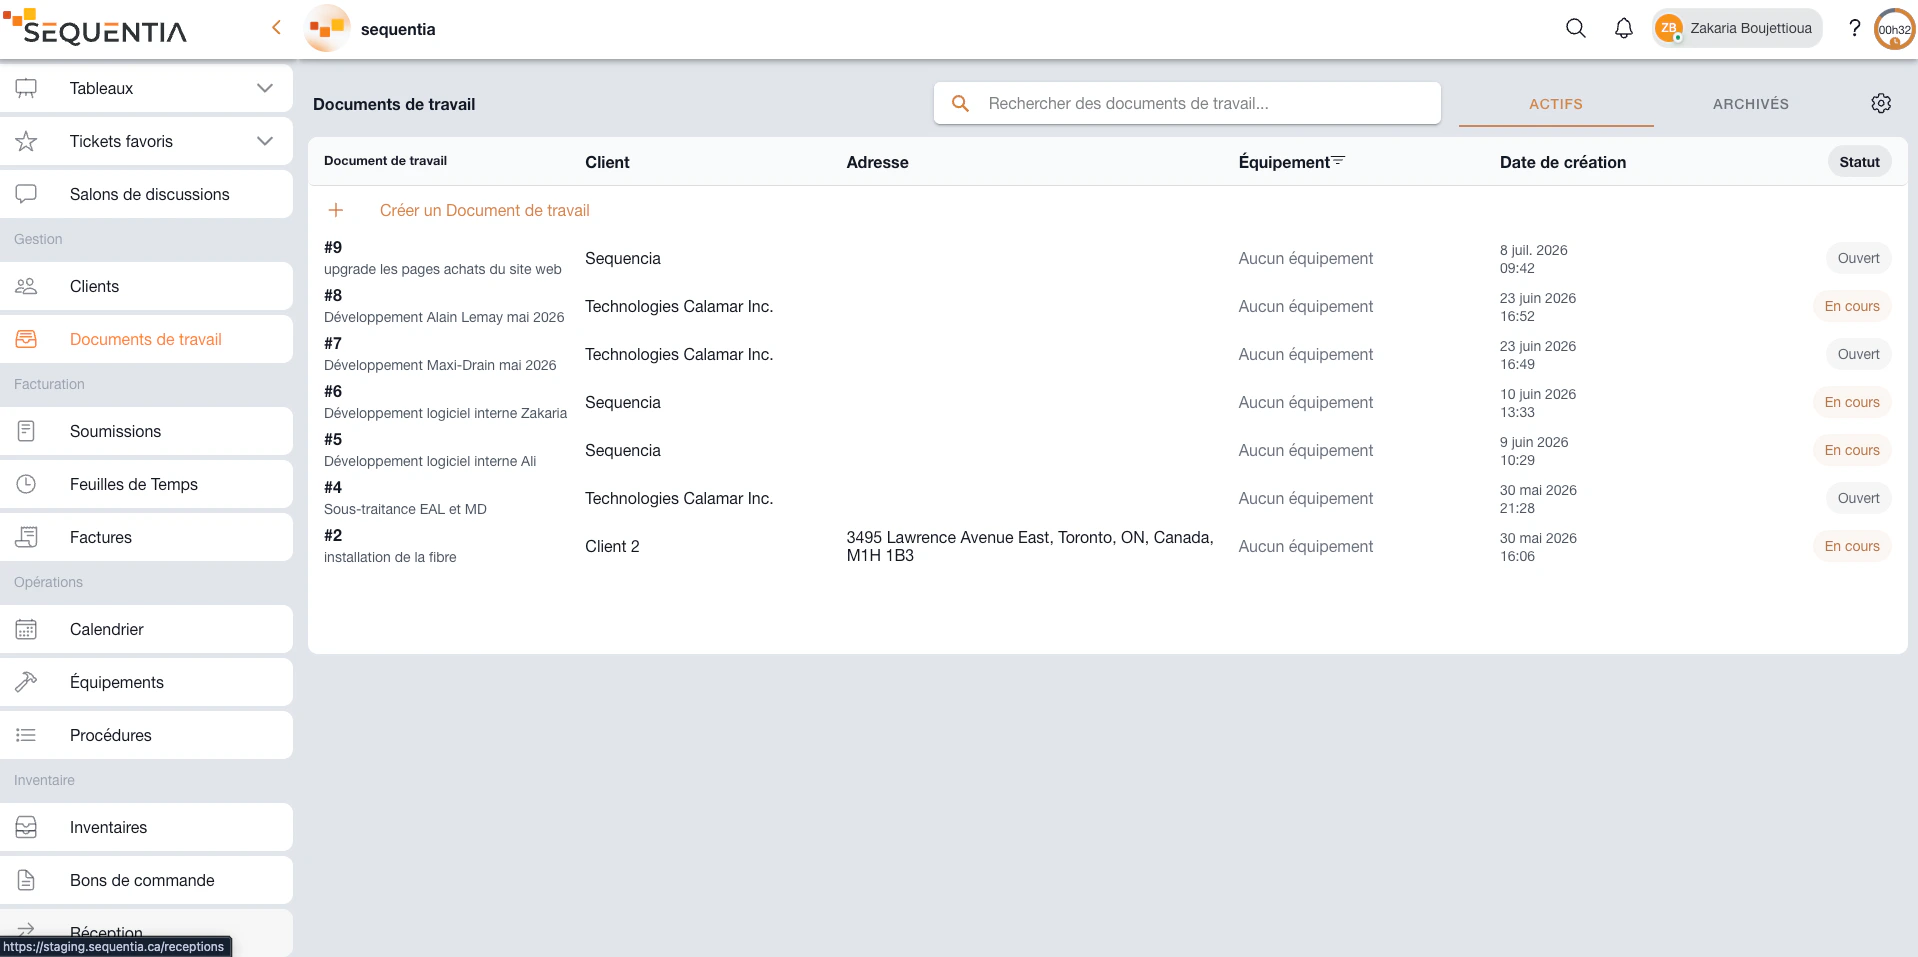Open document #7 Développement Maxi-Drain mai 2026
1918x957 pixels.
[440, 354]
